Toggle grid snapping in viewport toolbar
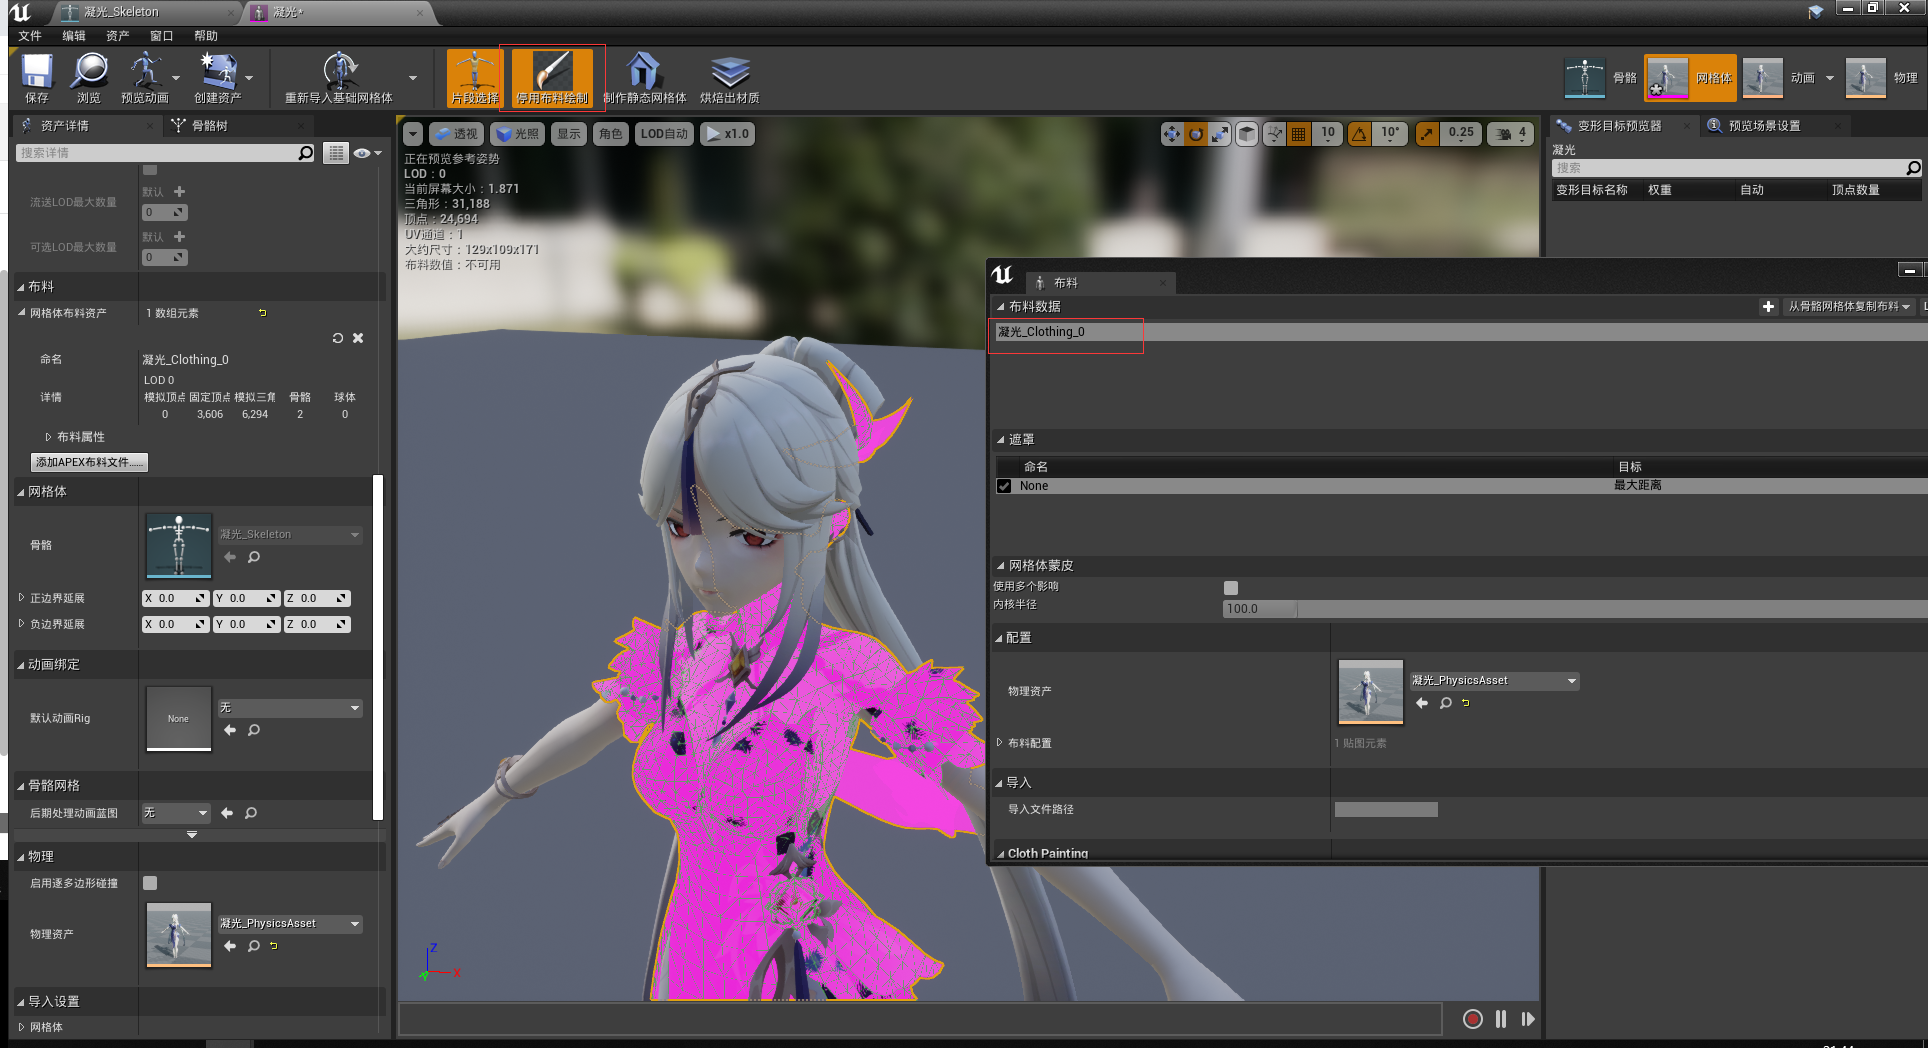Screen dimensions: 1928x1048 [x=1298, y=134]
